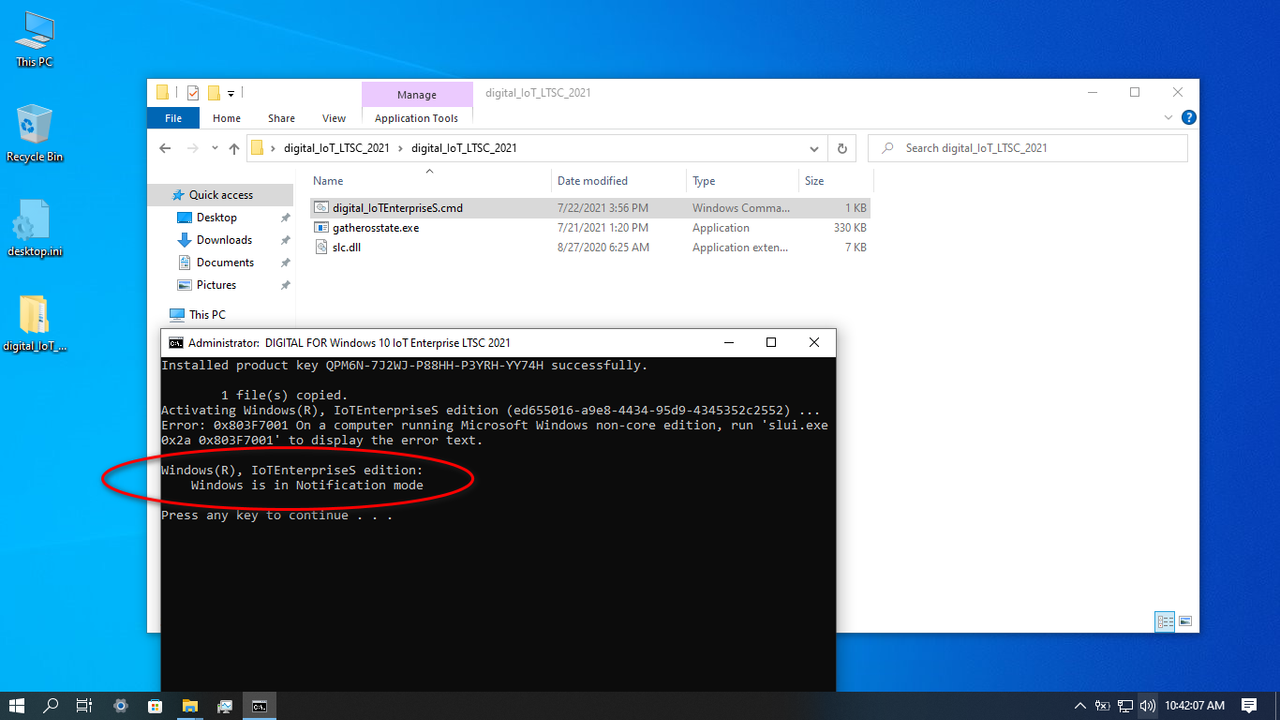This screenshot has width=1280, height=720.
Task: Open Microsoft Store on taskbar
Action: click(x=155, y=705)
